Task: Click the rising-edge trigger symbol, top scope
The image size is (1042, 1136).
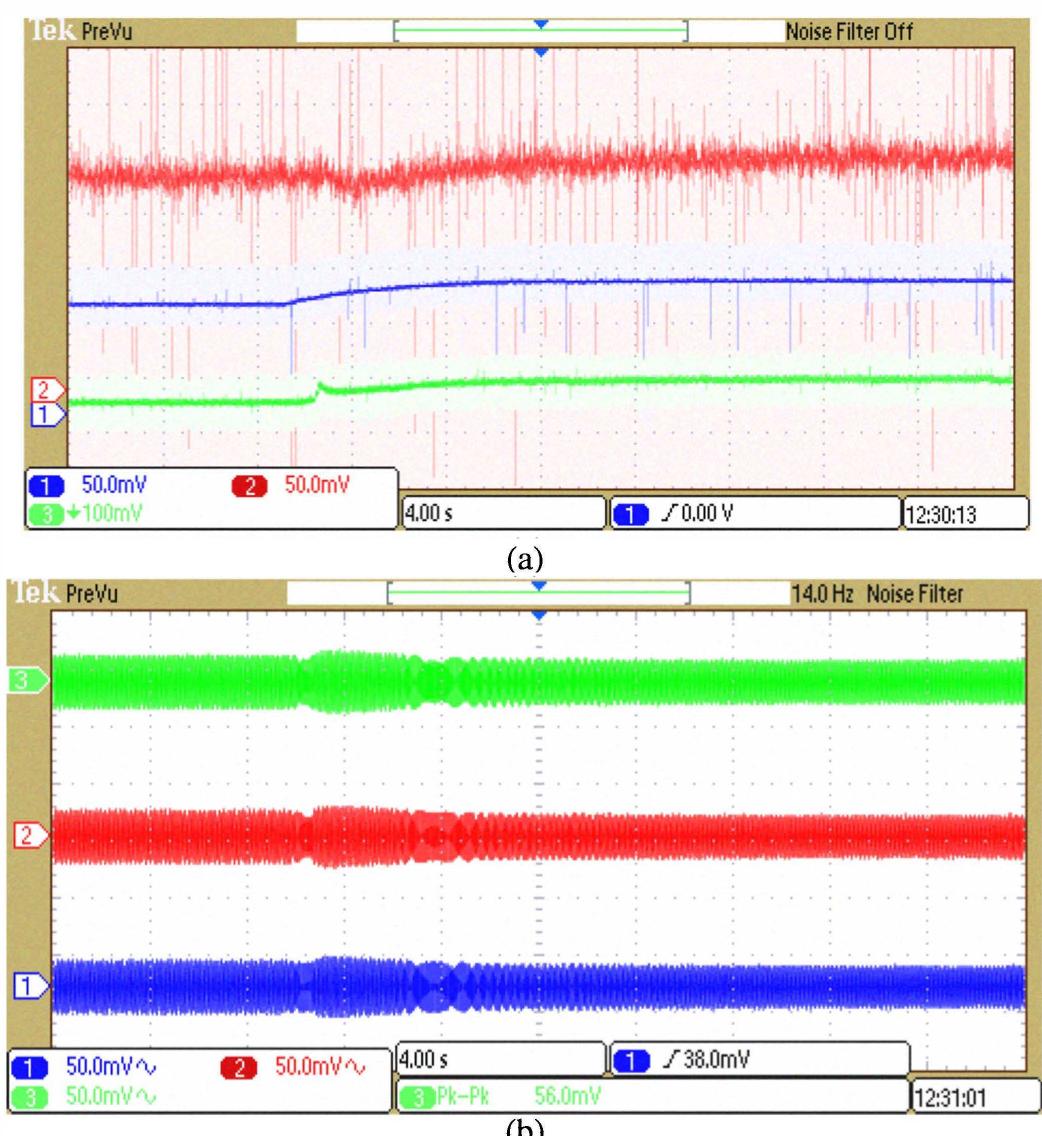Action: (669, 514)
